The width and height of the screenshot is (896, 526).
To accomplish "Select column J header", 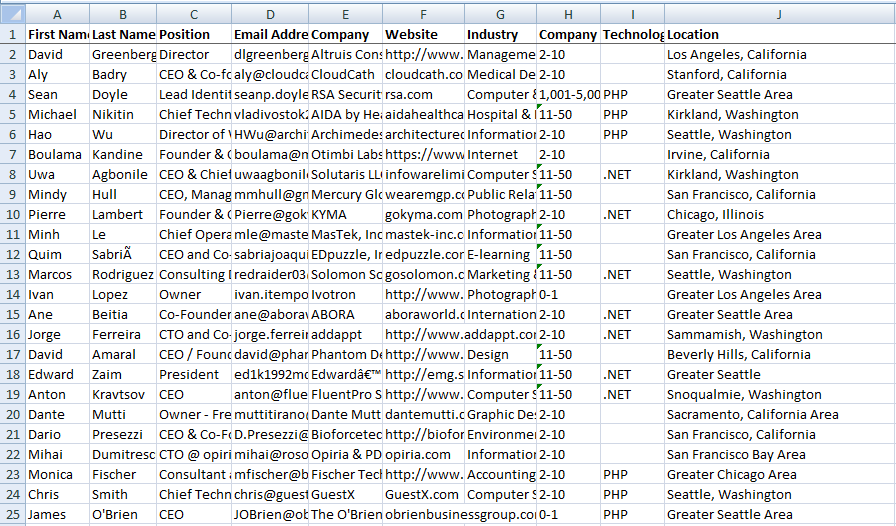I will [x=779, y=14].
